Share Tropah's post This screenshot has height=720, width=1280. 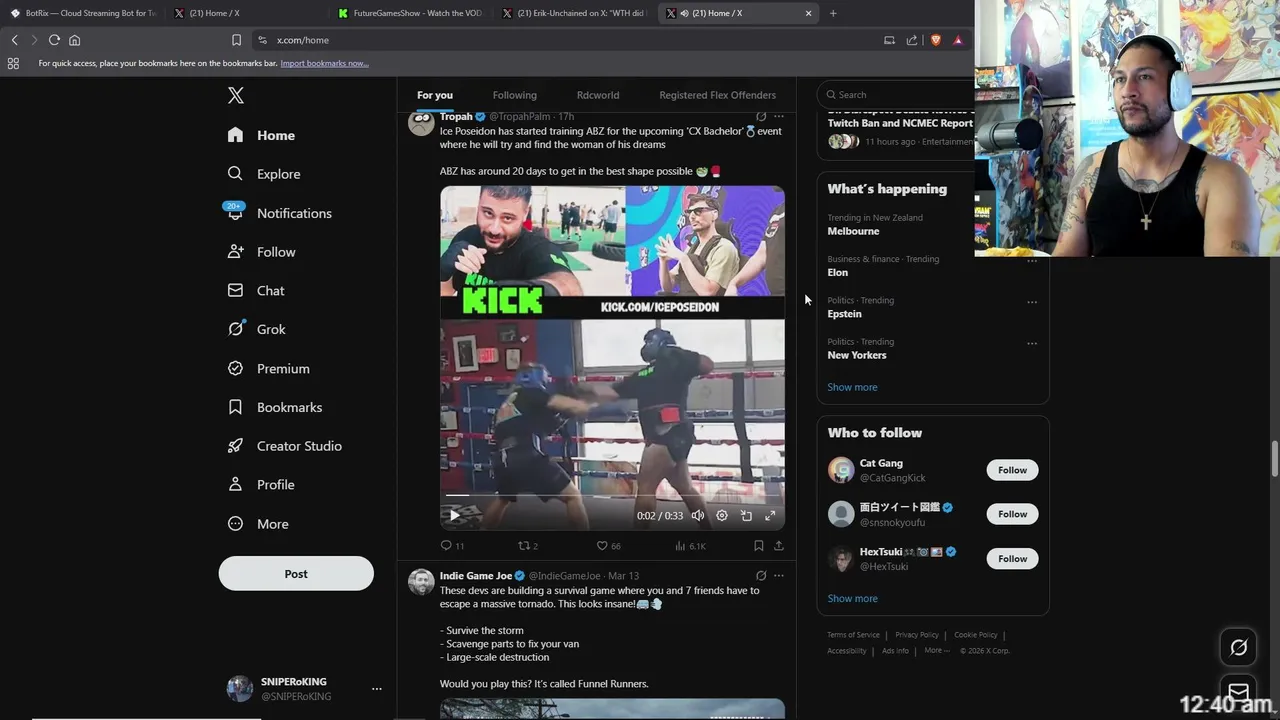[778, 546]
